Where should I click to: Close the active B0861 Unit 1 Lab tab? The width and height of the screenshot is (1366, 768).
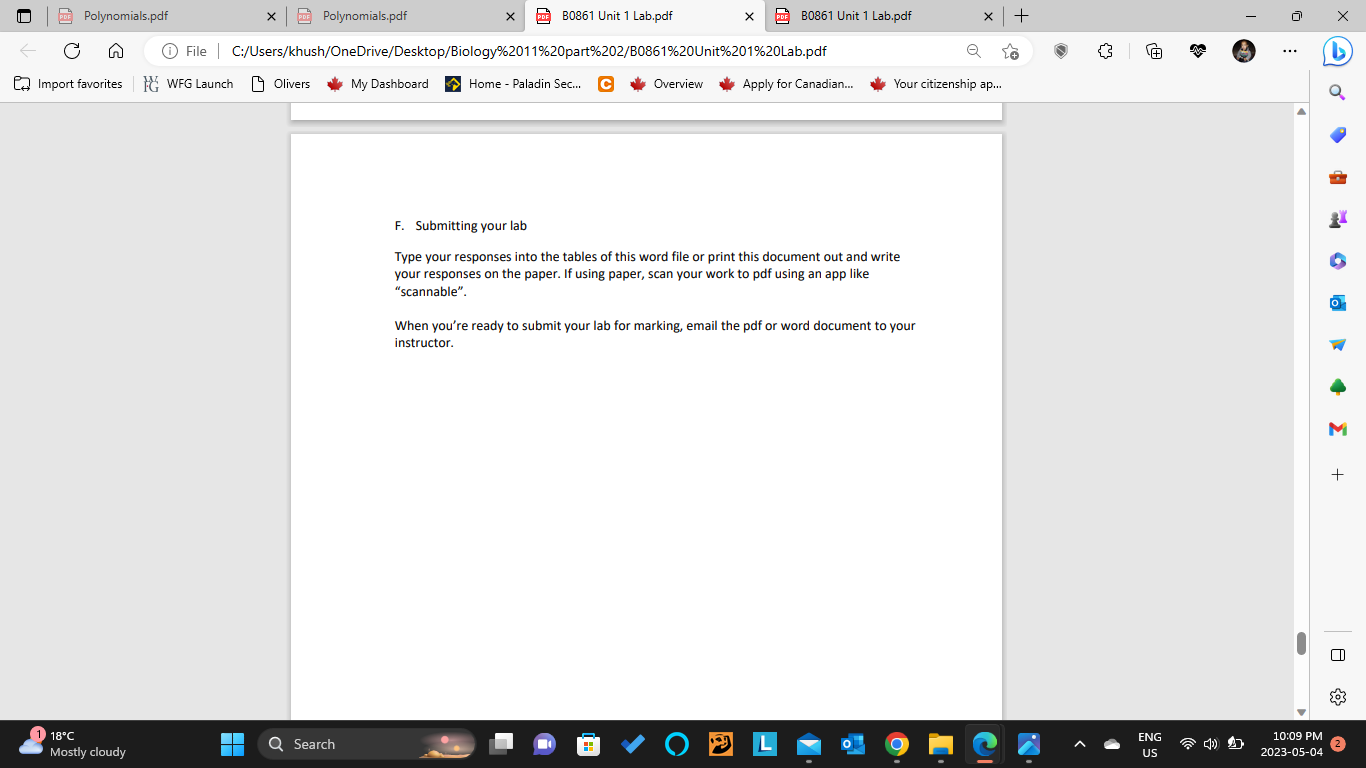(x=749, y=16)
